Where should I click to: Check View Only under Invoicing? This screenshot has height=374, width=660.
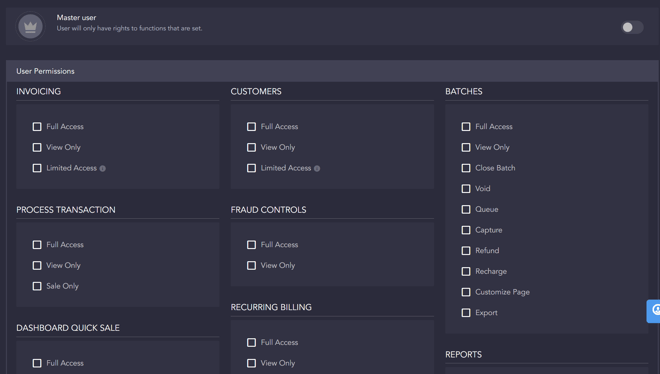click(x=37, y=147)
